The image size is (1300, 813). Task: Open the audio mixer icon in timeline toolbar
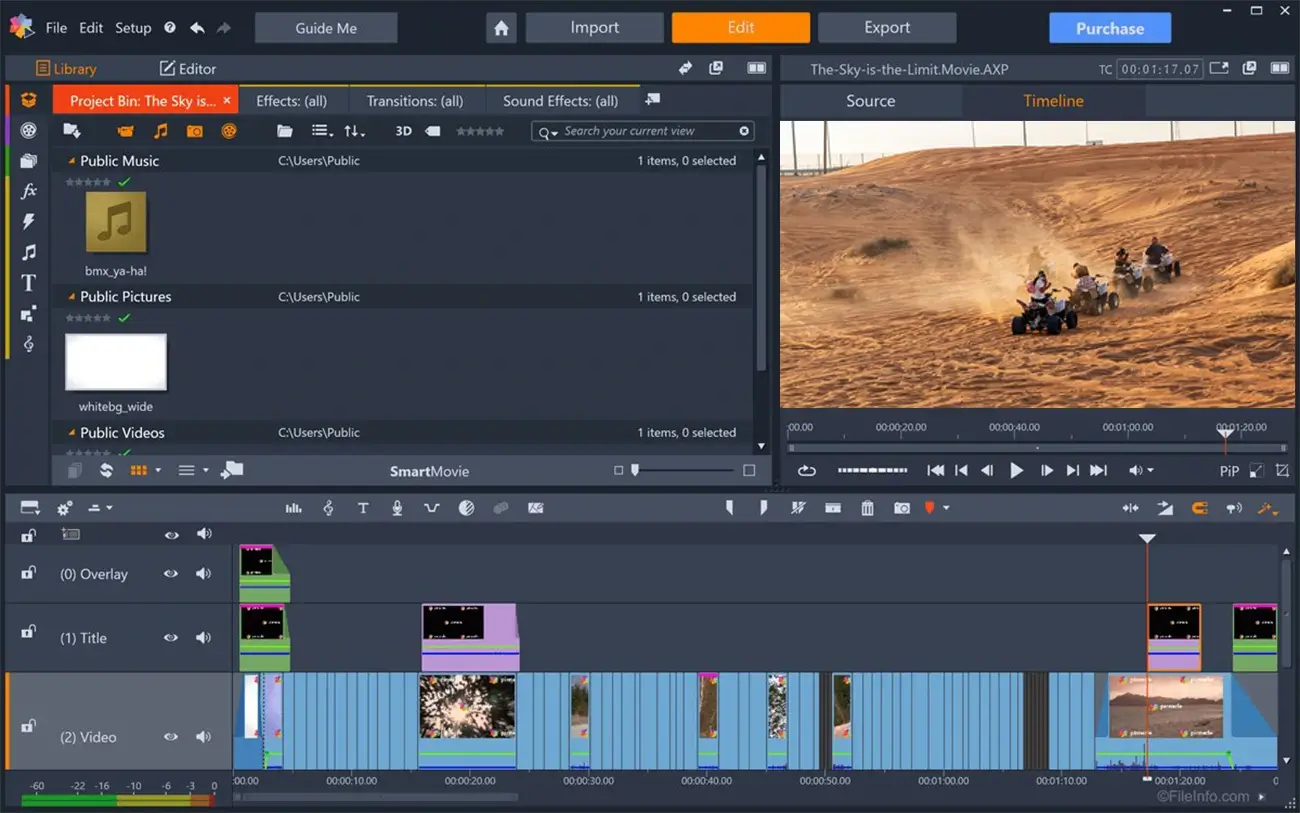293,508
